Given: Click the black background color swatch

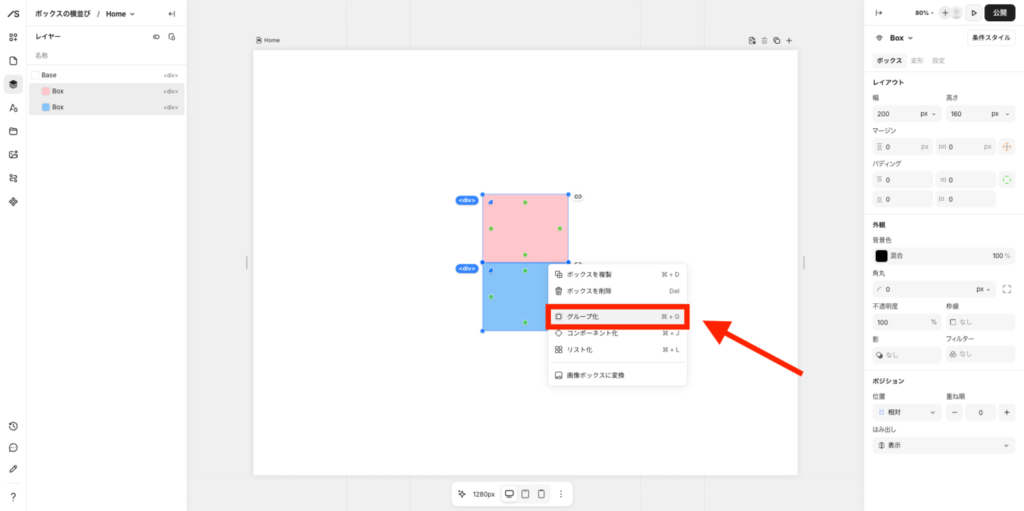Looking at the screenshot, I should click(881, 256).
